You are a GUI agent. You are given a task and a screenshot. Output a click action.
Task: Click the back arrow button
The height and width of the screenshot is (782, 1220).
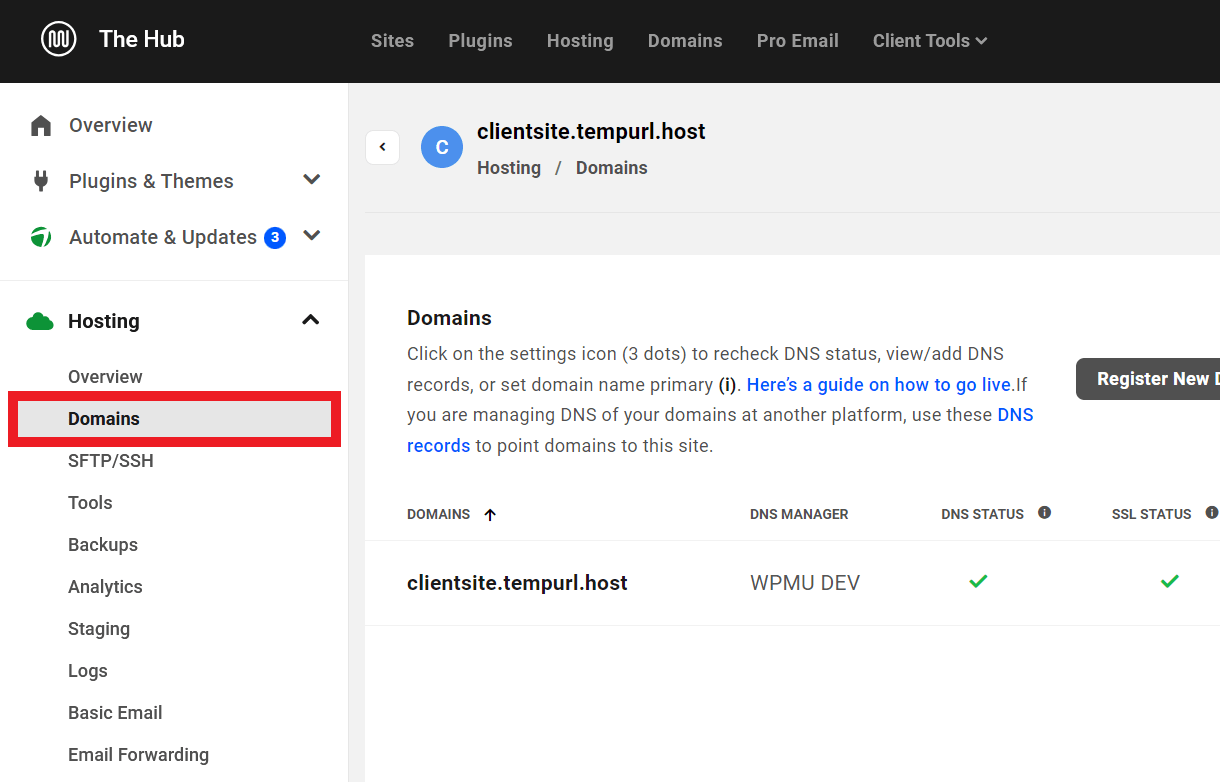(x=382, y=147)
